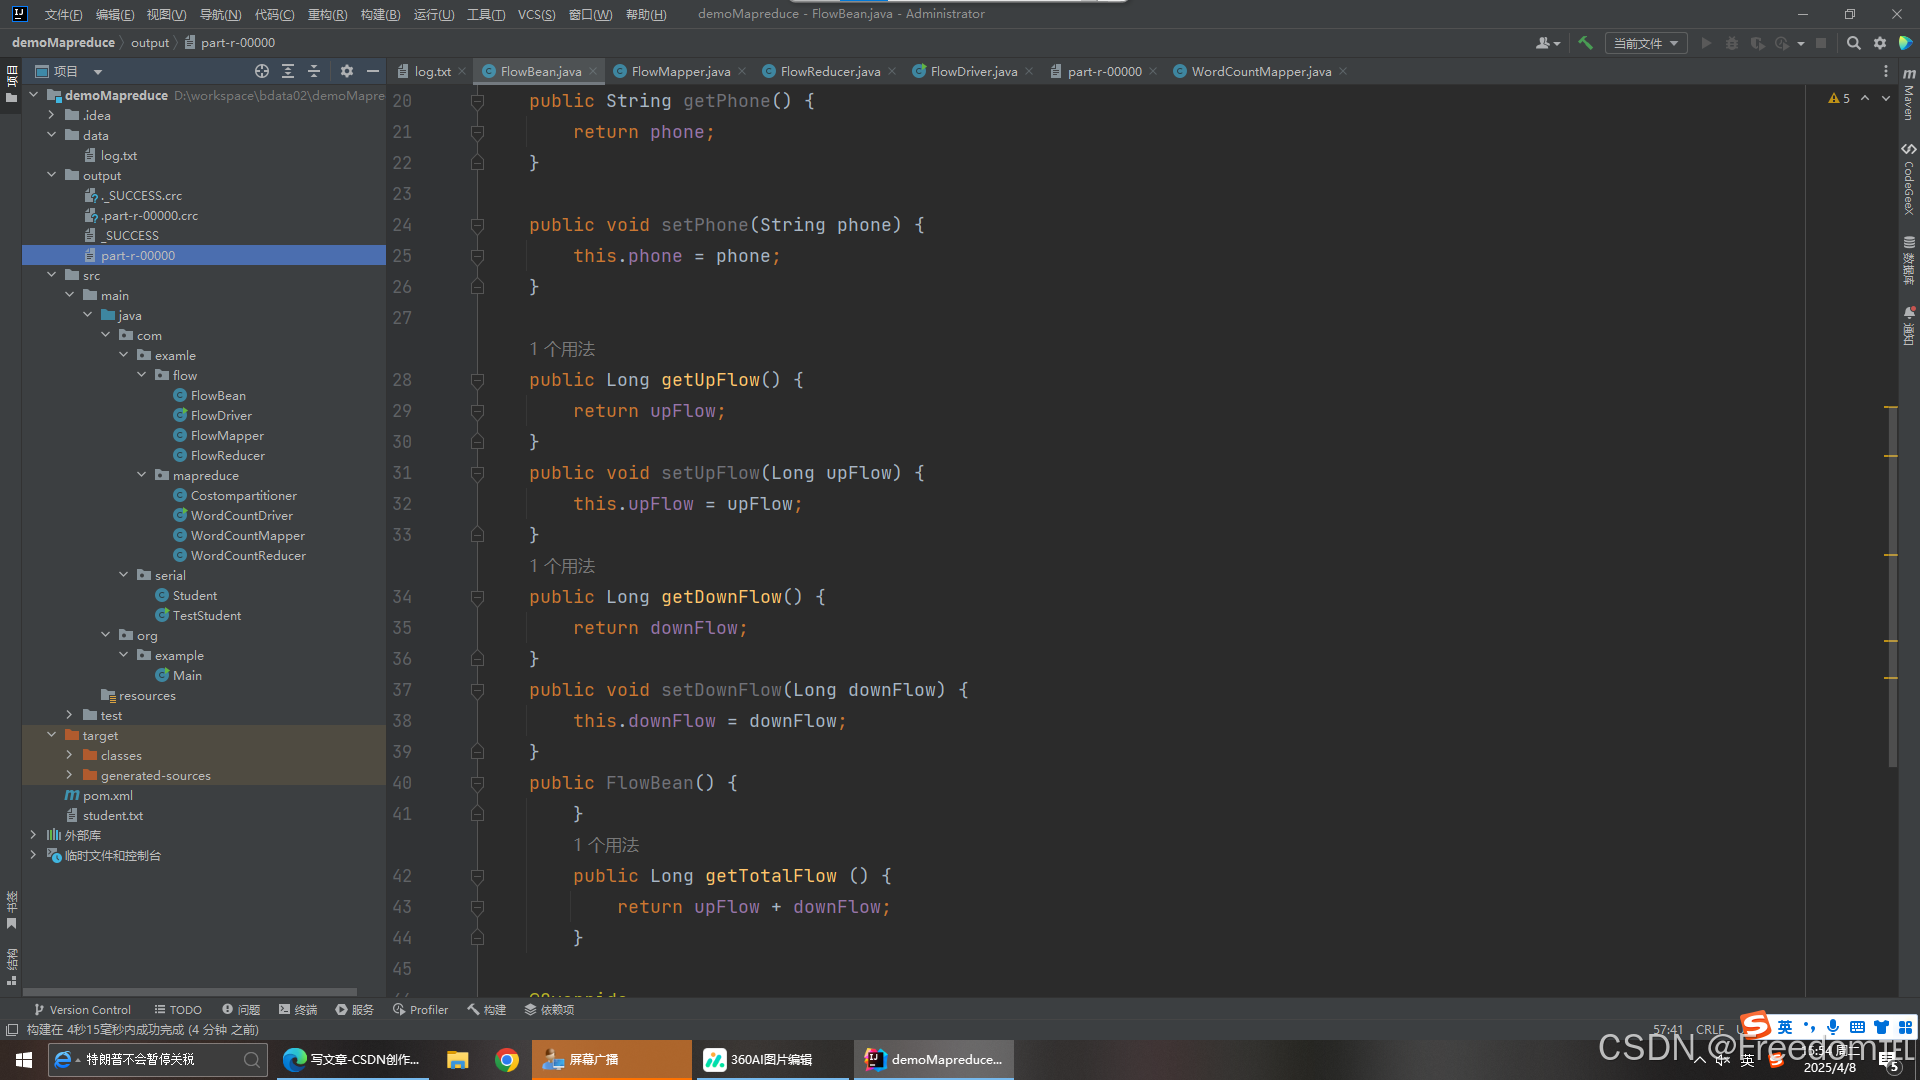Click Expand All in project panel
1920x1080 pixels.
[x=288, y=71]
